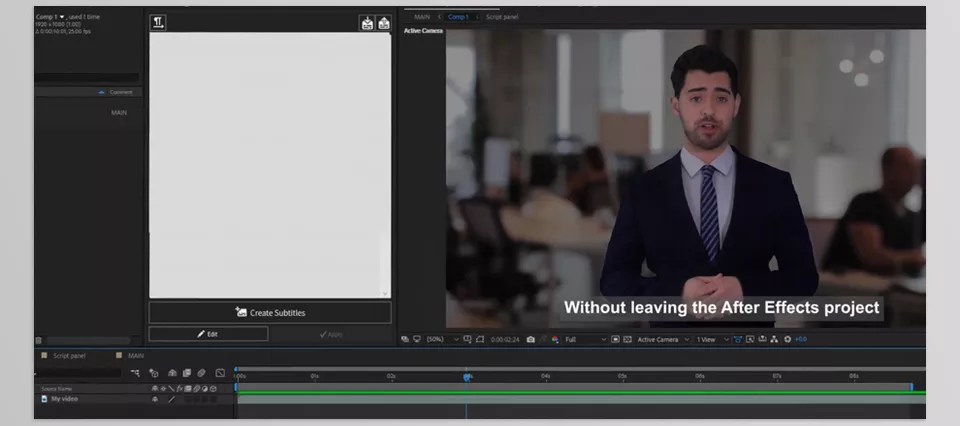Toggle shy switch on My video layer
The image size is (960, 426).
coord(155,399)
